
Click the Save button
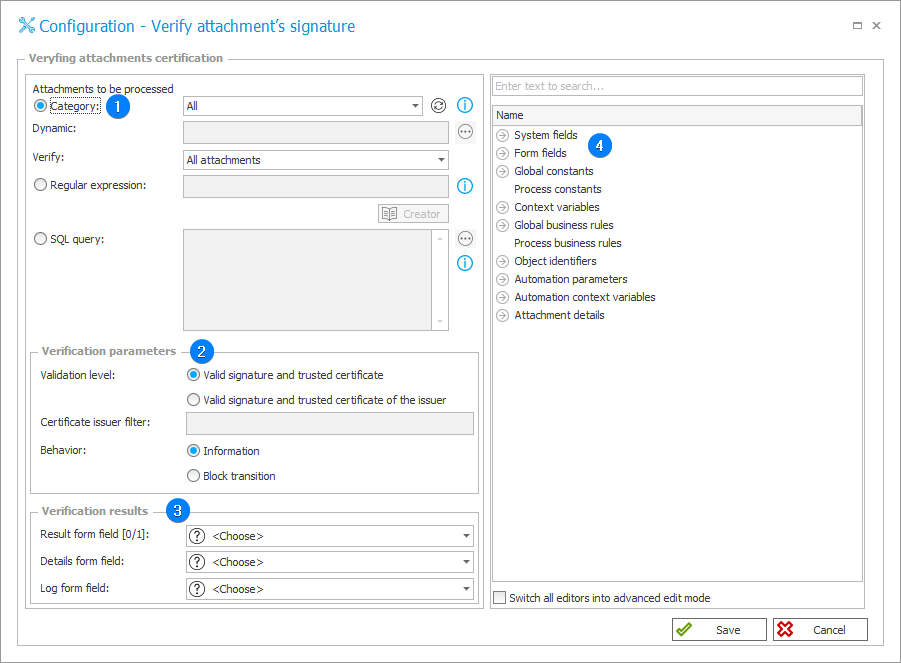[719, 630]
